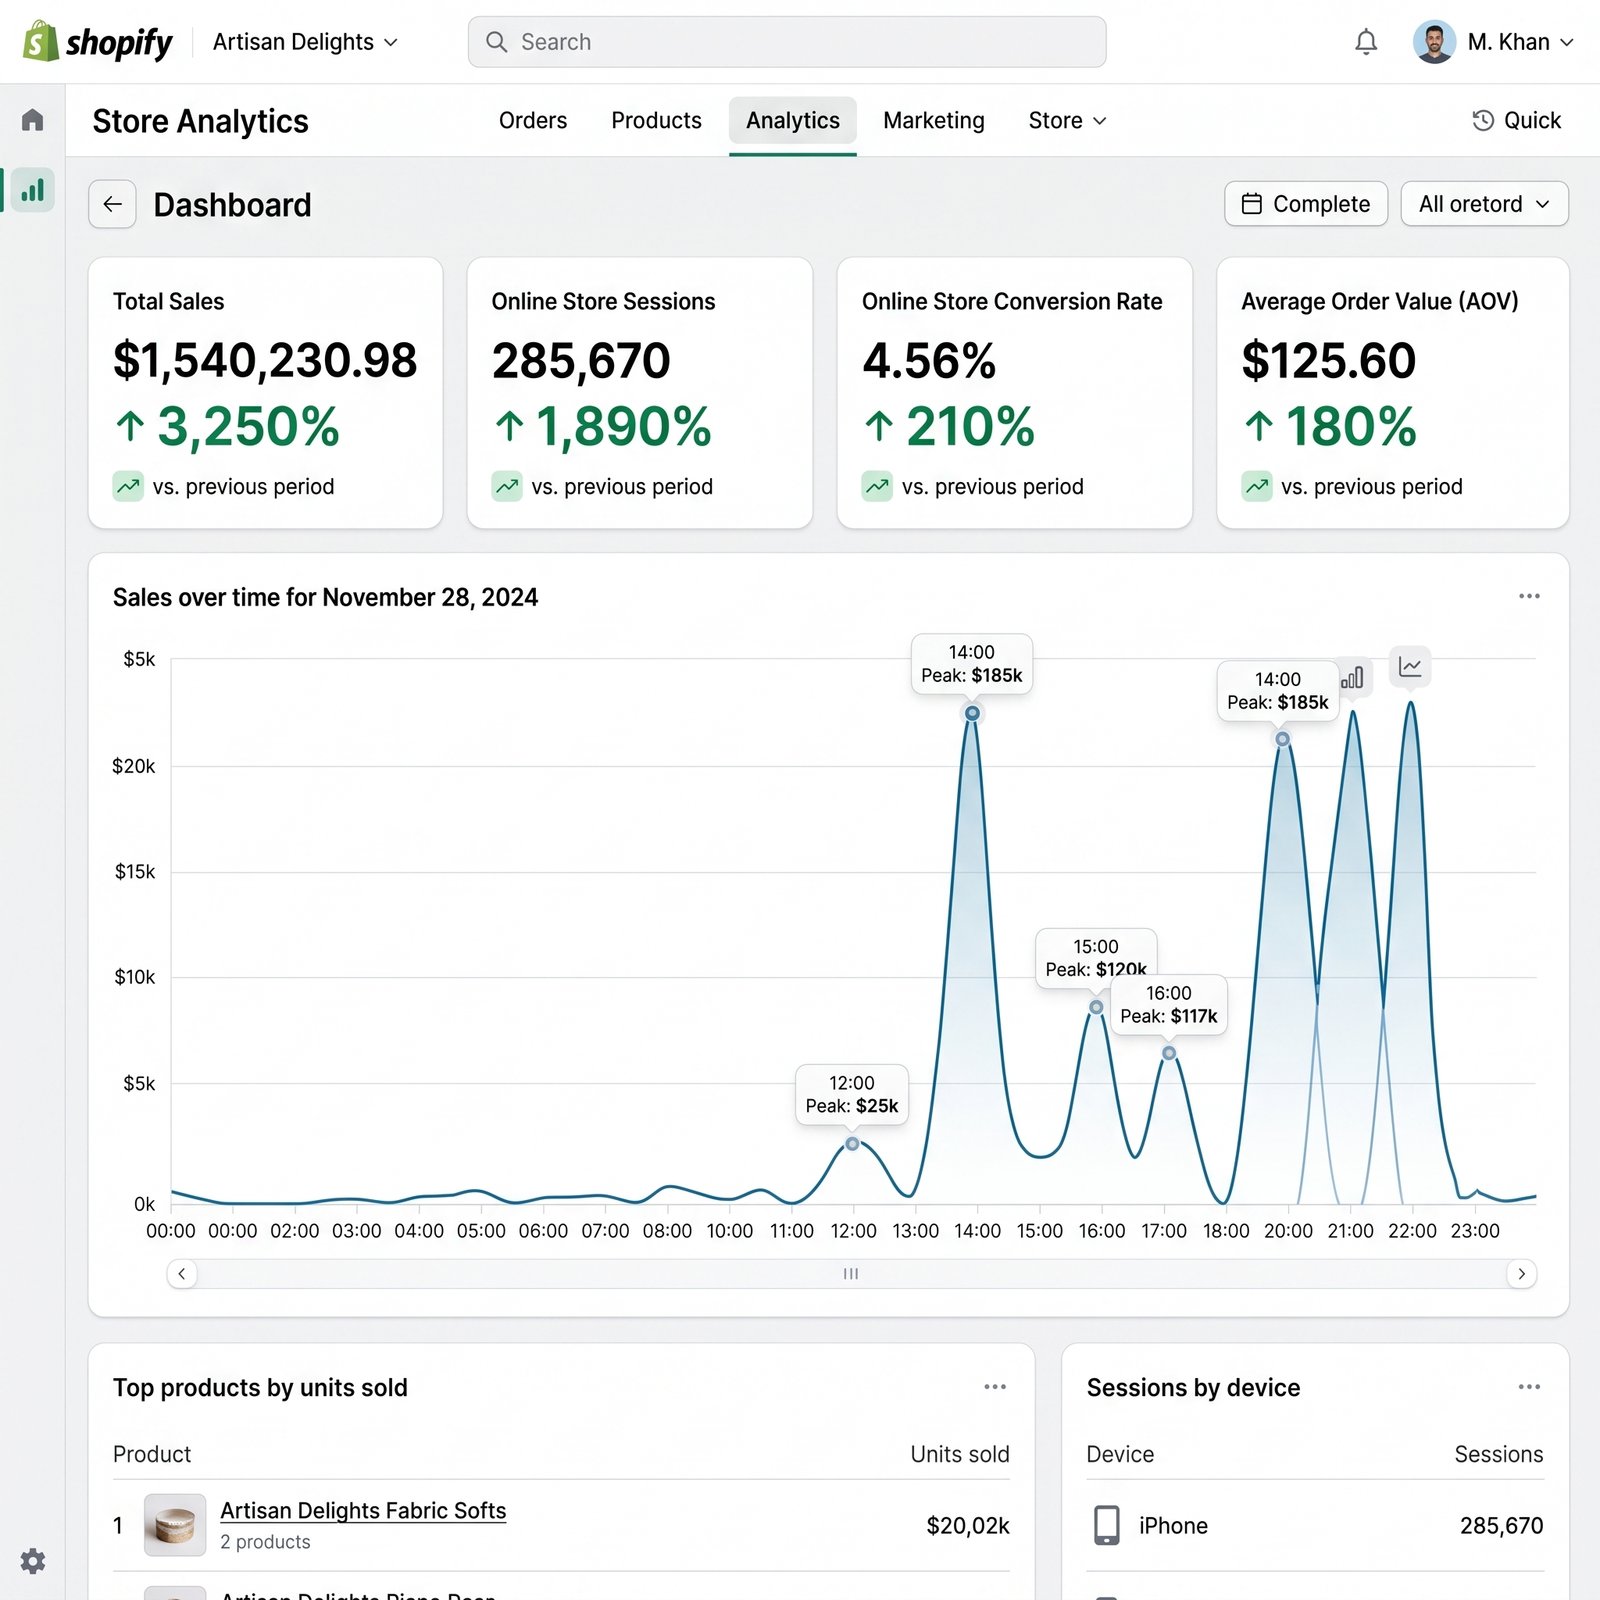Click the Quick history button

(1516, 121)
